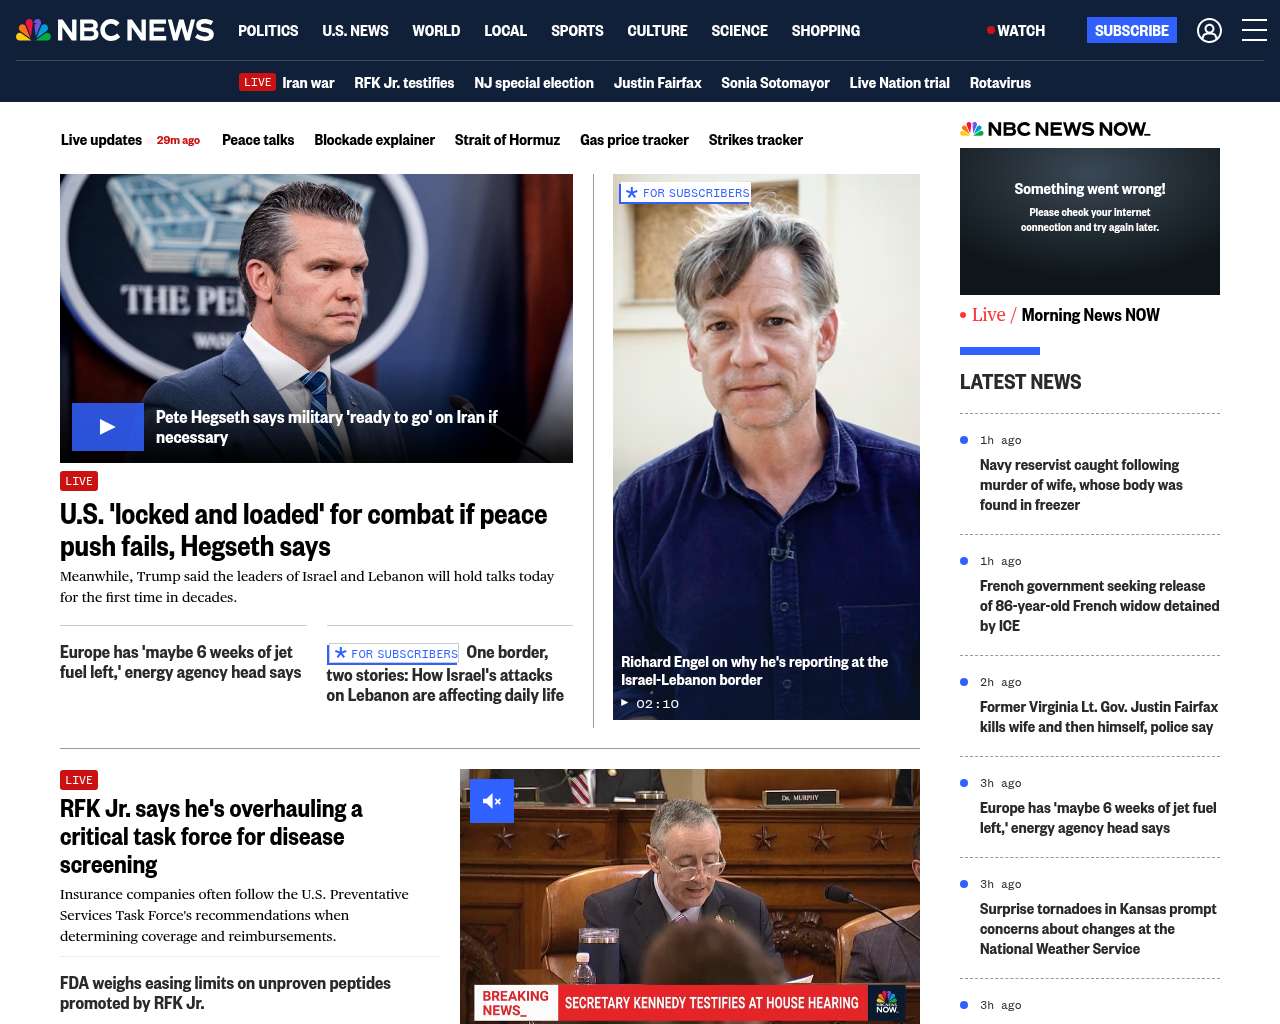Screen dimensions: 1280x1024
Task: Open the Politics menu section
Action: [268, 31]
